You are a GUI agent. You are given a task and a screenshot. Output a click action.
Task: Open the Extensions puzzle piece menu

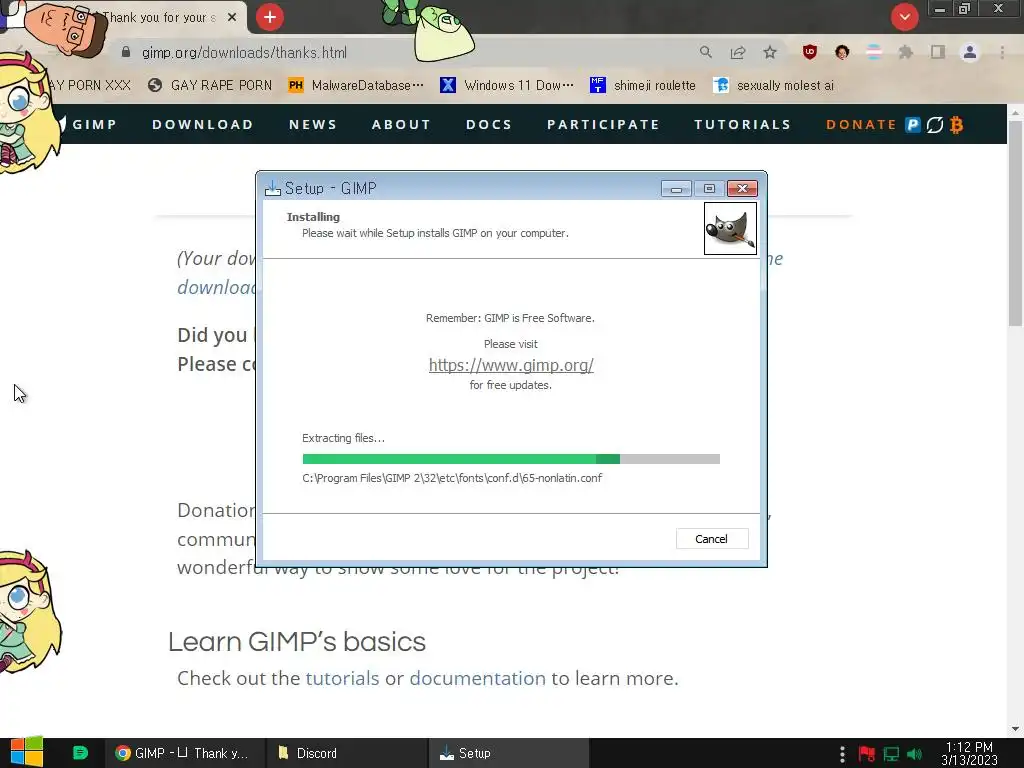[x=906, y=52]
